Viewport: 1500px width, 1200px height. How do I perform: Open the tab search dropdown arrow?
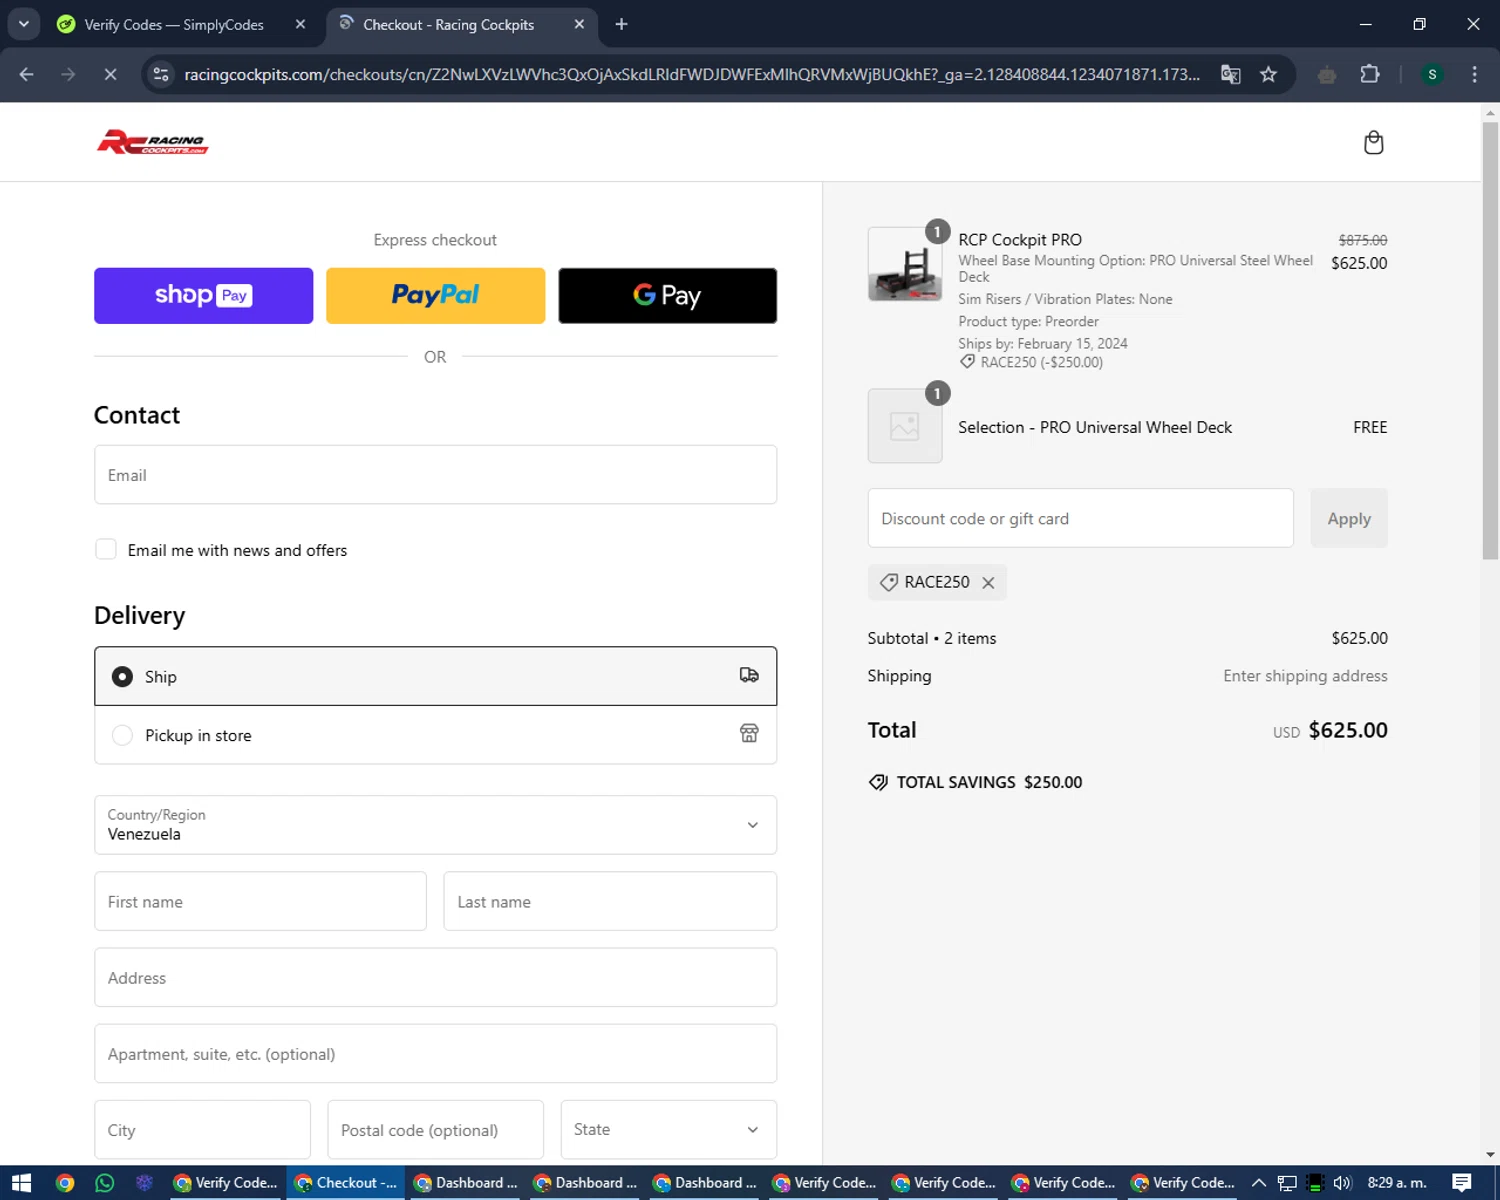pyautogui.click(x=23, y=24)
